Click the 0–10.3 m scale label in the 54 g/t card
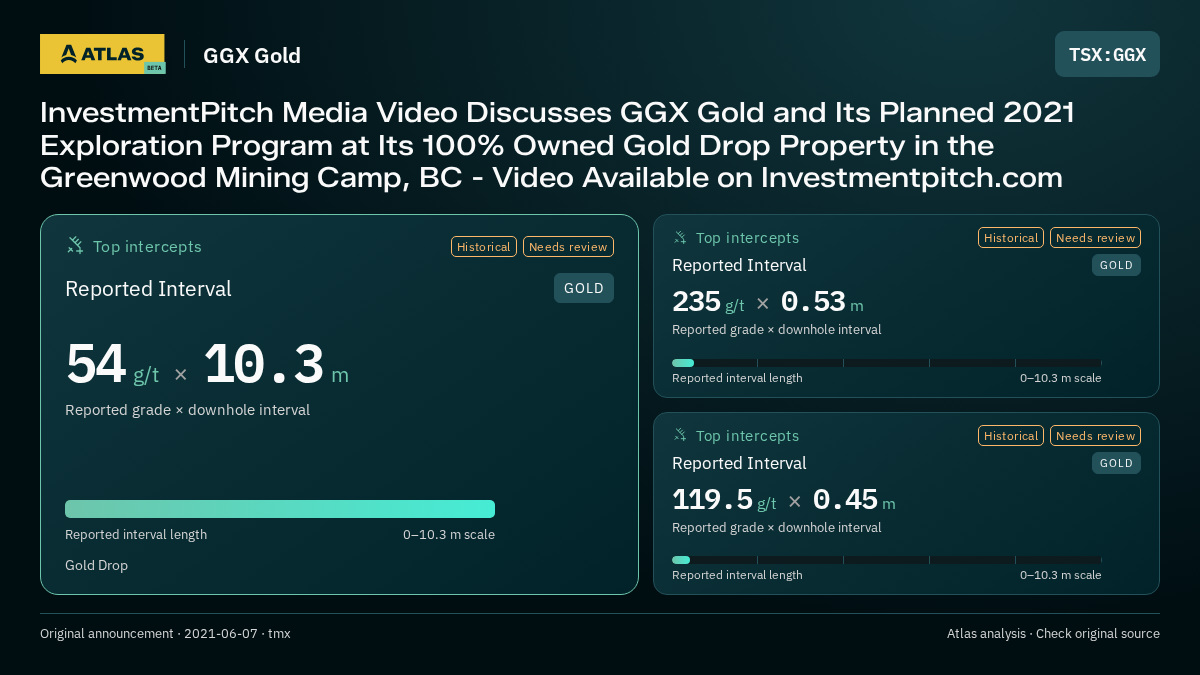This screenshot has height=675, width=1200. coord(449,535)
